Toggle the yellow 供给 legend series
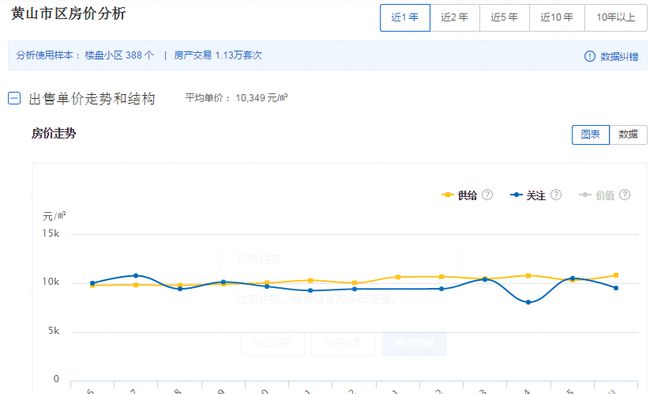This screenshot has width=650, height=394. (x=459, y=195)
